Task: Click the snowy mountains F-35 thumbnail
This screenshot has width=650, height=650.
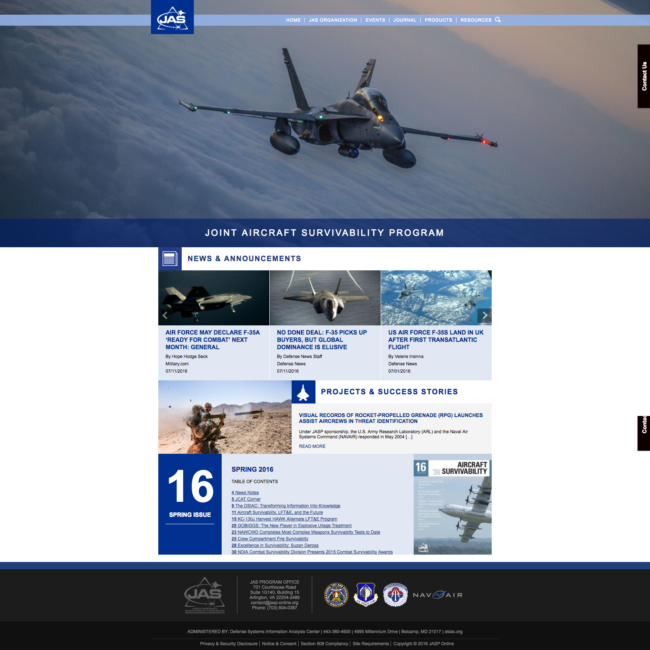Action: click(x=436, y=298)
